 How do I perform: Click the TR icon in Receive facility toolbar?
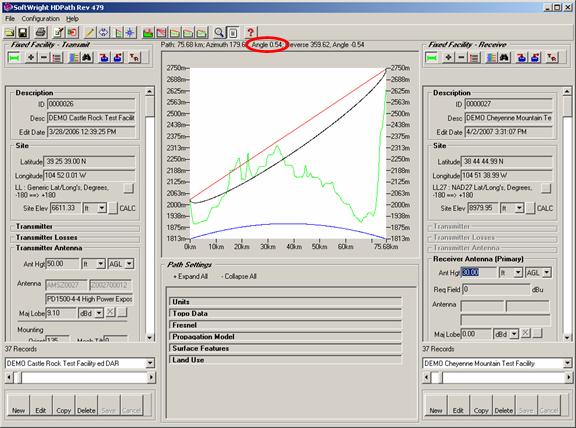(551, 57)
